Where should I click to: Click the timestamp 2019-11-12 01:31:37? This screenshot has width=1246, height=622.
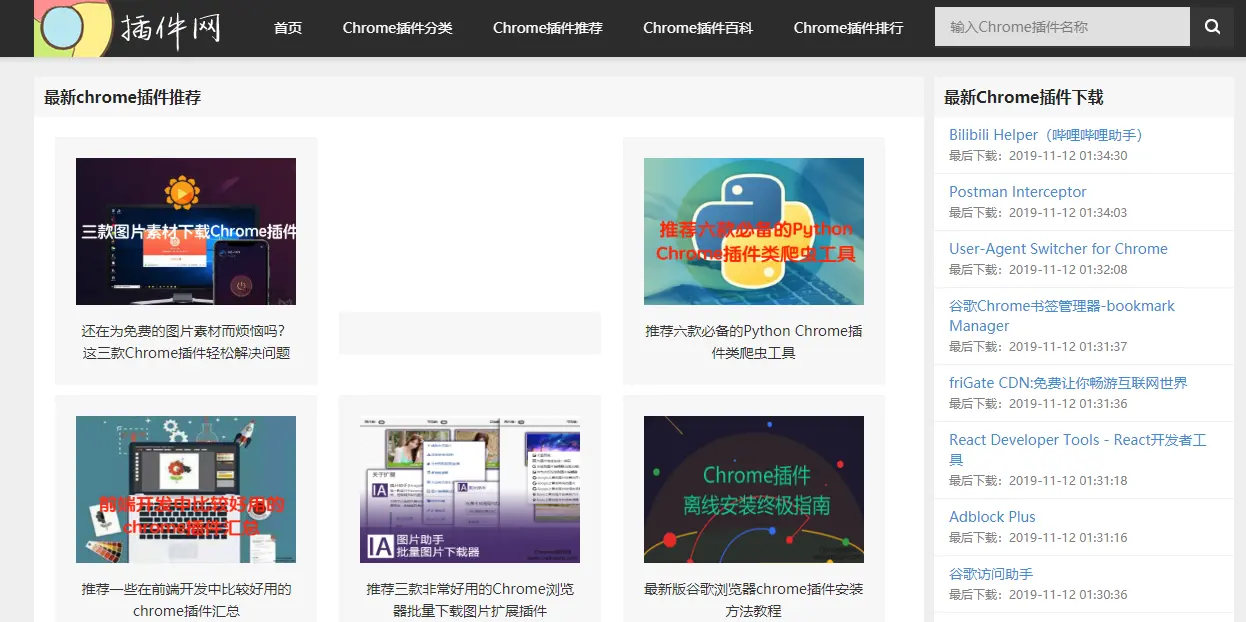1068,347
